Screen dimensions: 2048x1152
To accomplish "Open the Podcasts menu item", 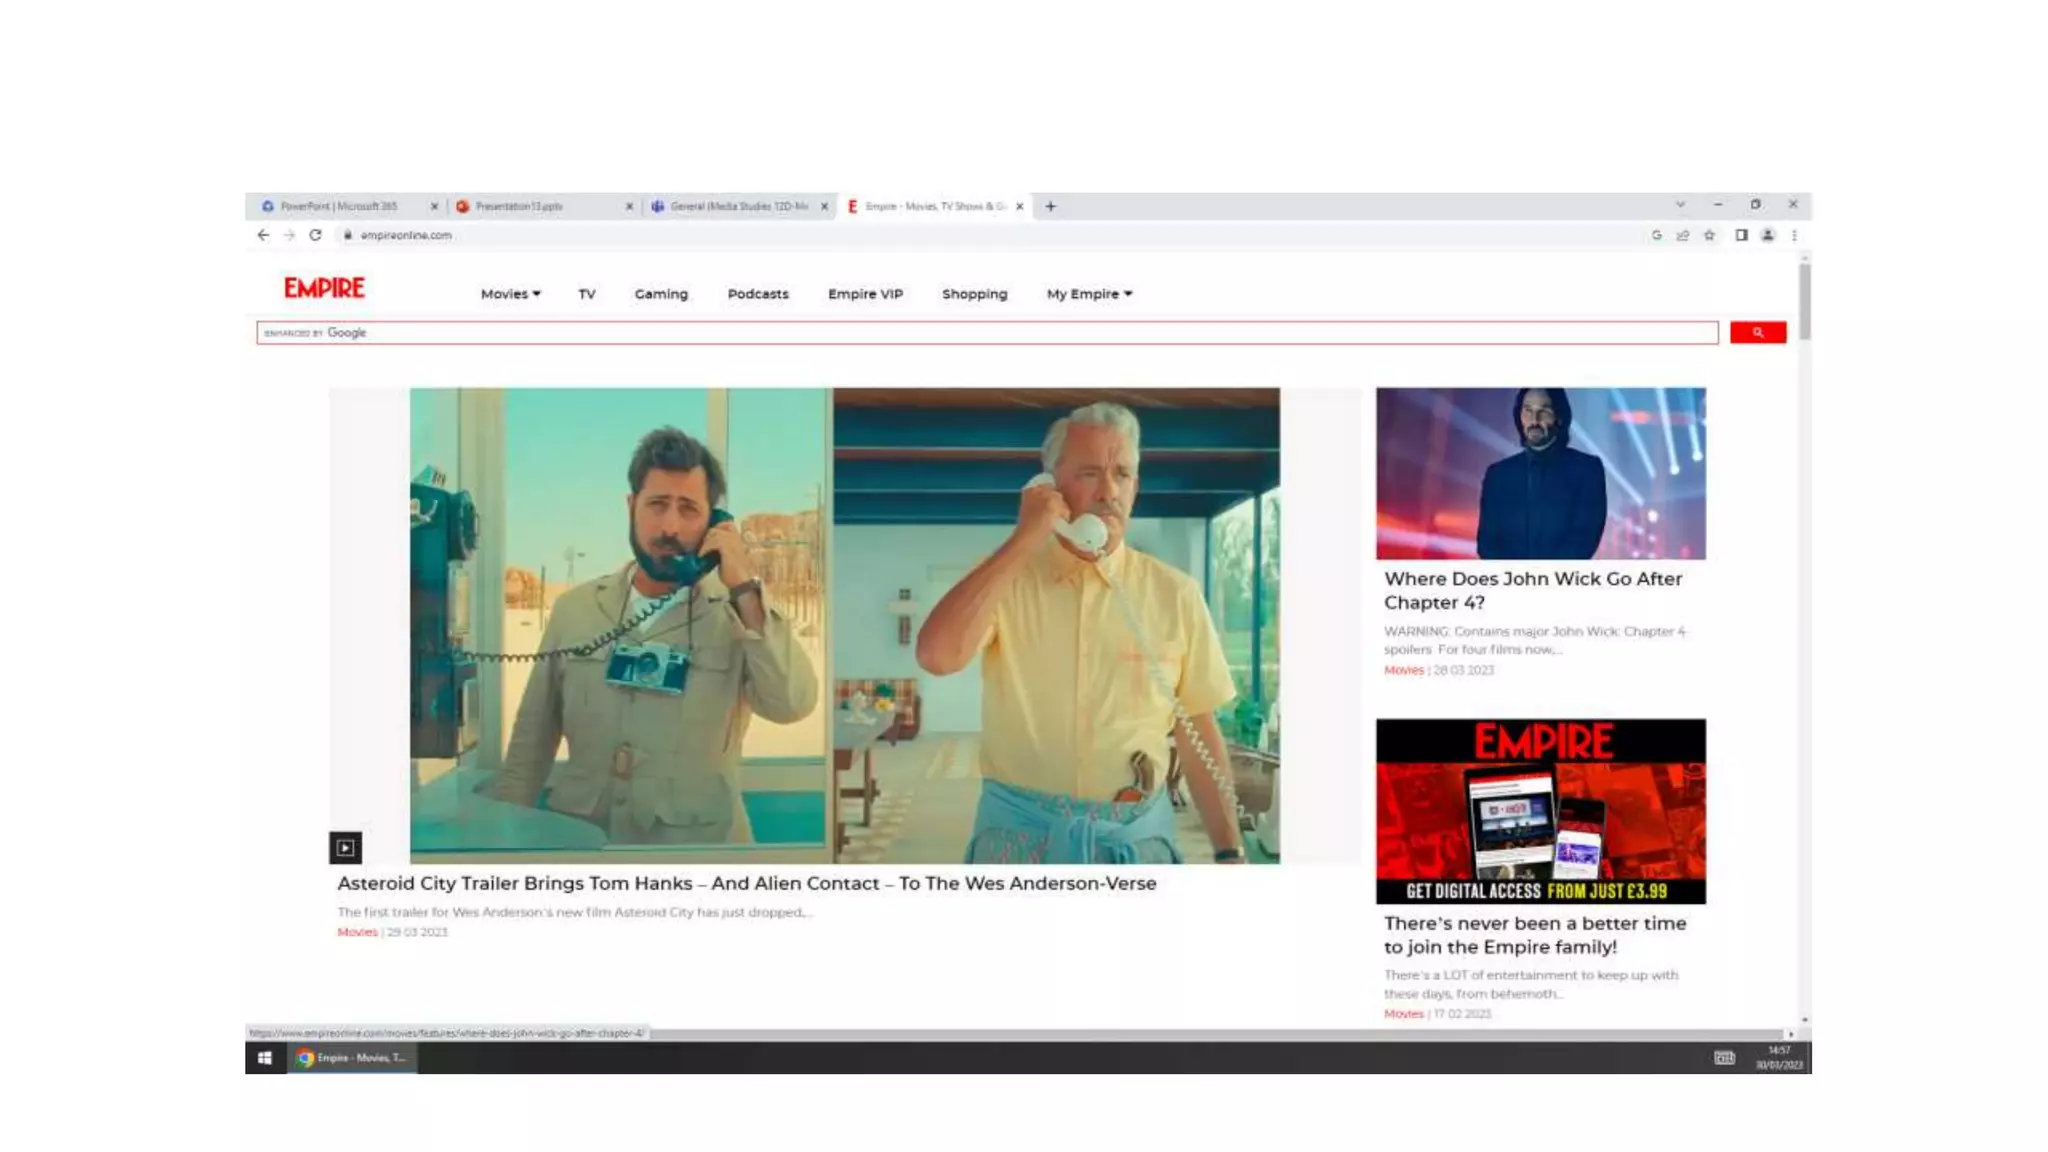I will 757,294.
